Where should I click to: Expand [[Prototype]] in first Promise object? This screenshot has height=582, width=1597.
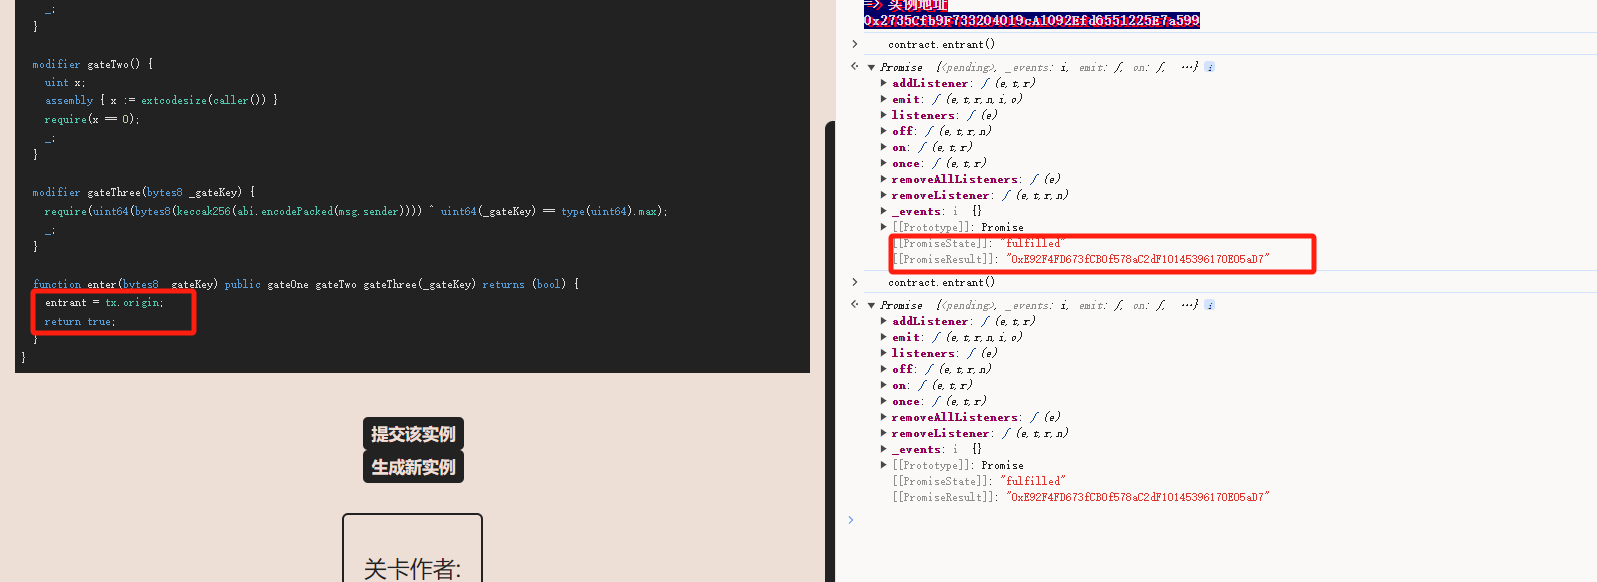click(884, 227)
